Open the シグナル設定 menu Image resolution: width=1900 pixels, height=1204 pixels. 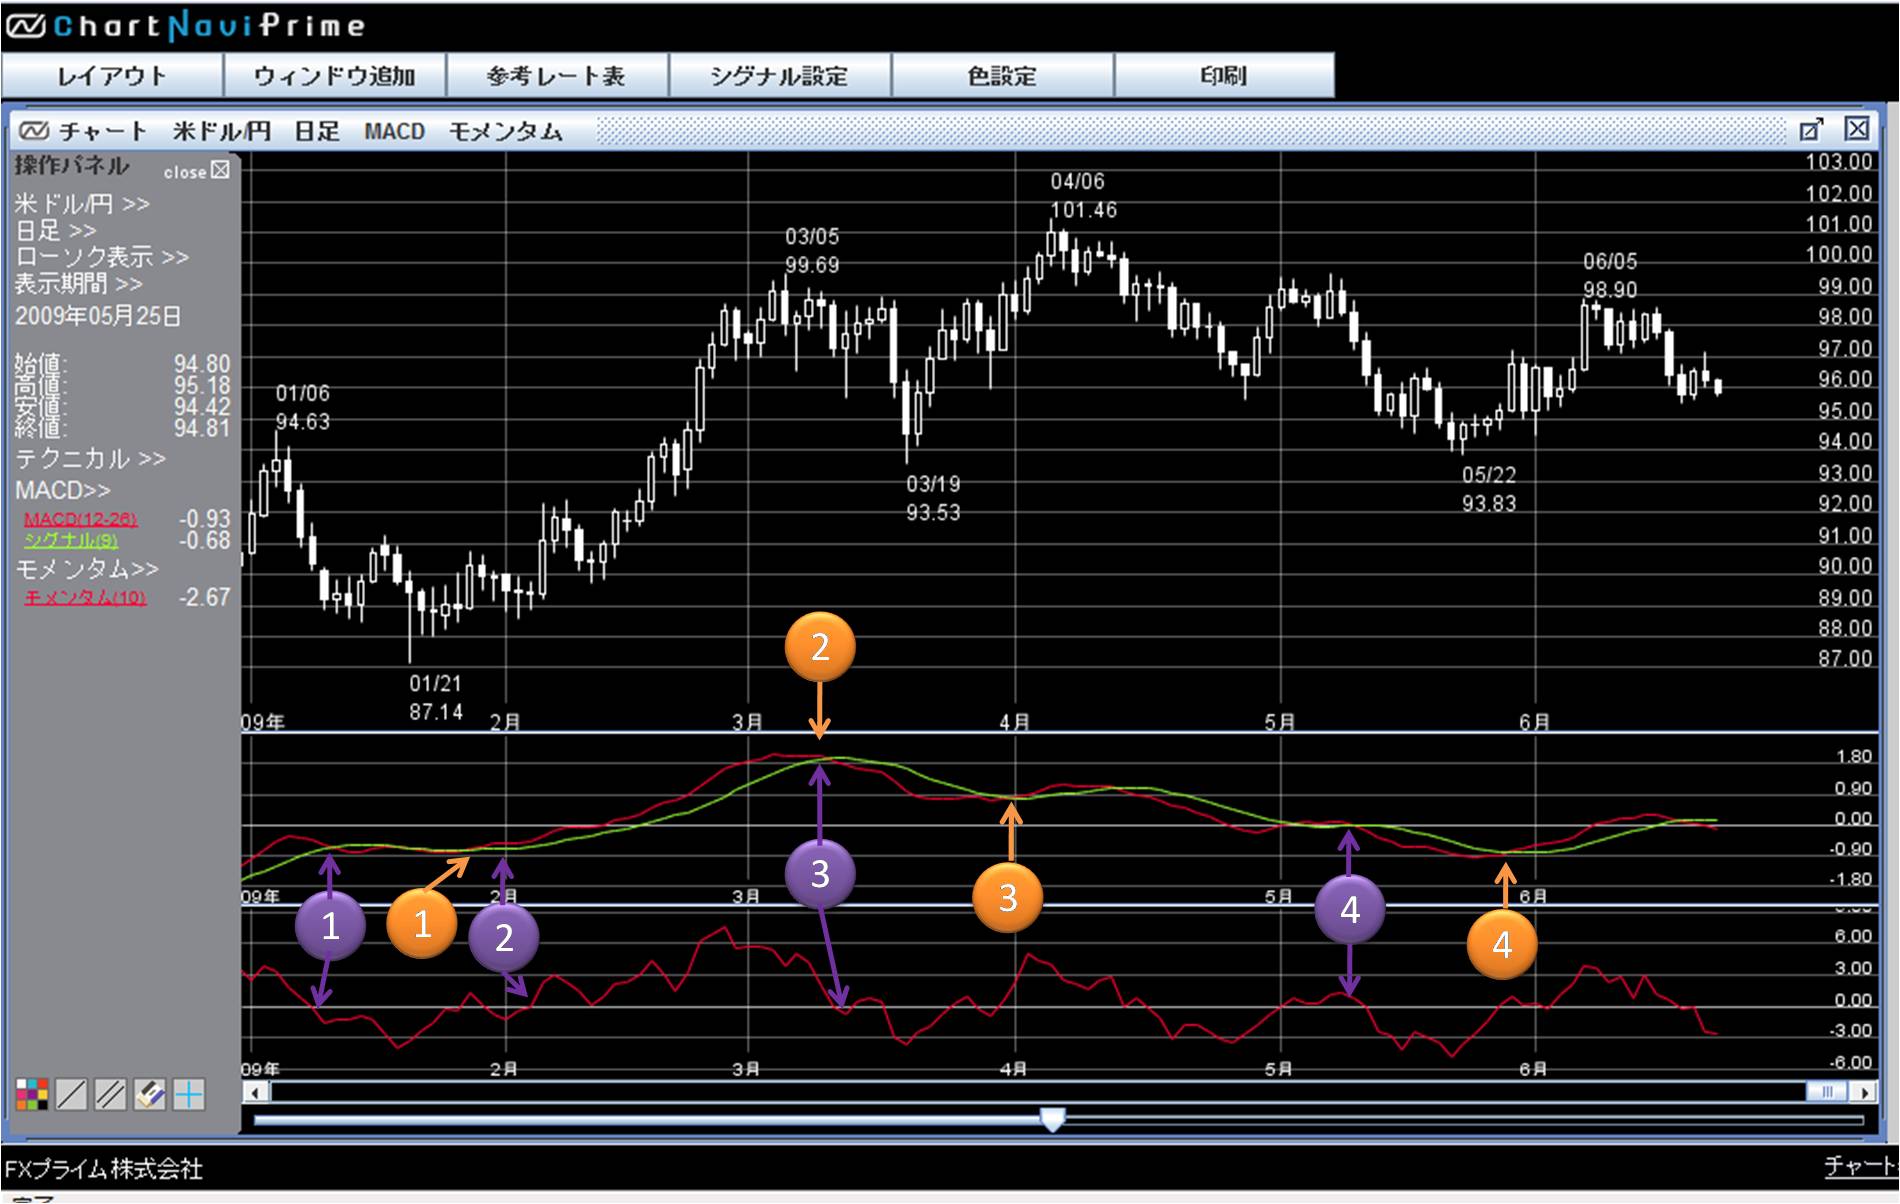779,76
